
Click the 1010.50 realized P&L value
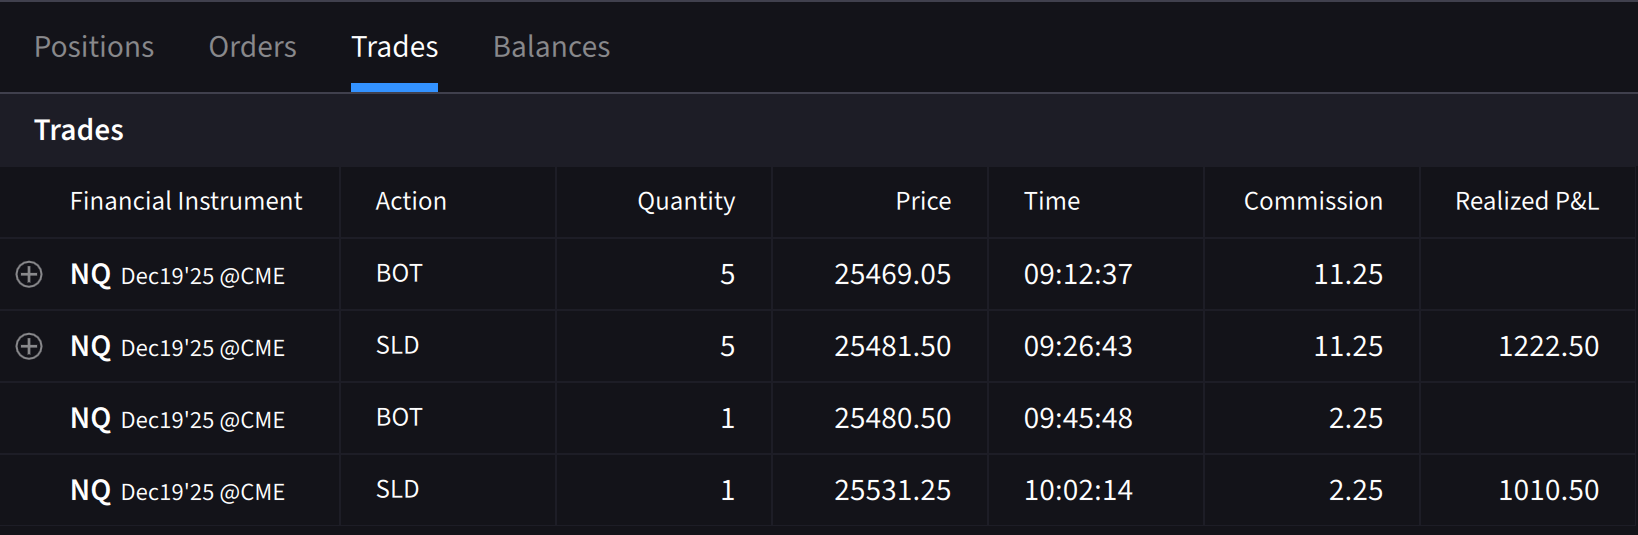pyautogui.click(x=1548, y=490)
